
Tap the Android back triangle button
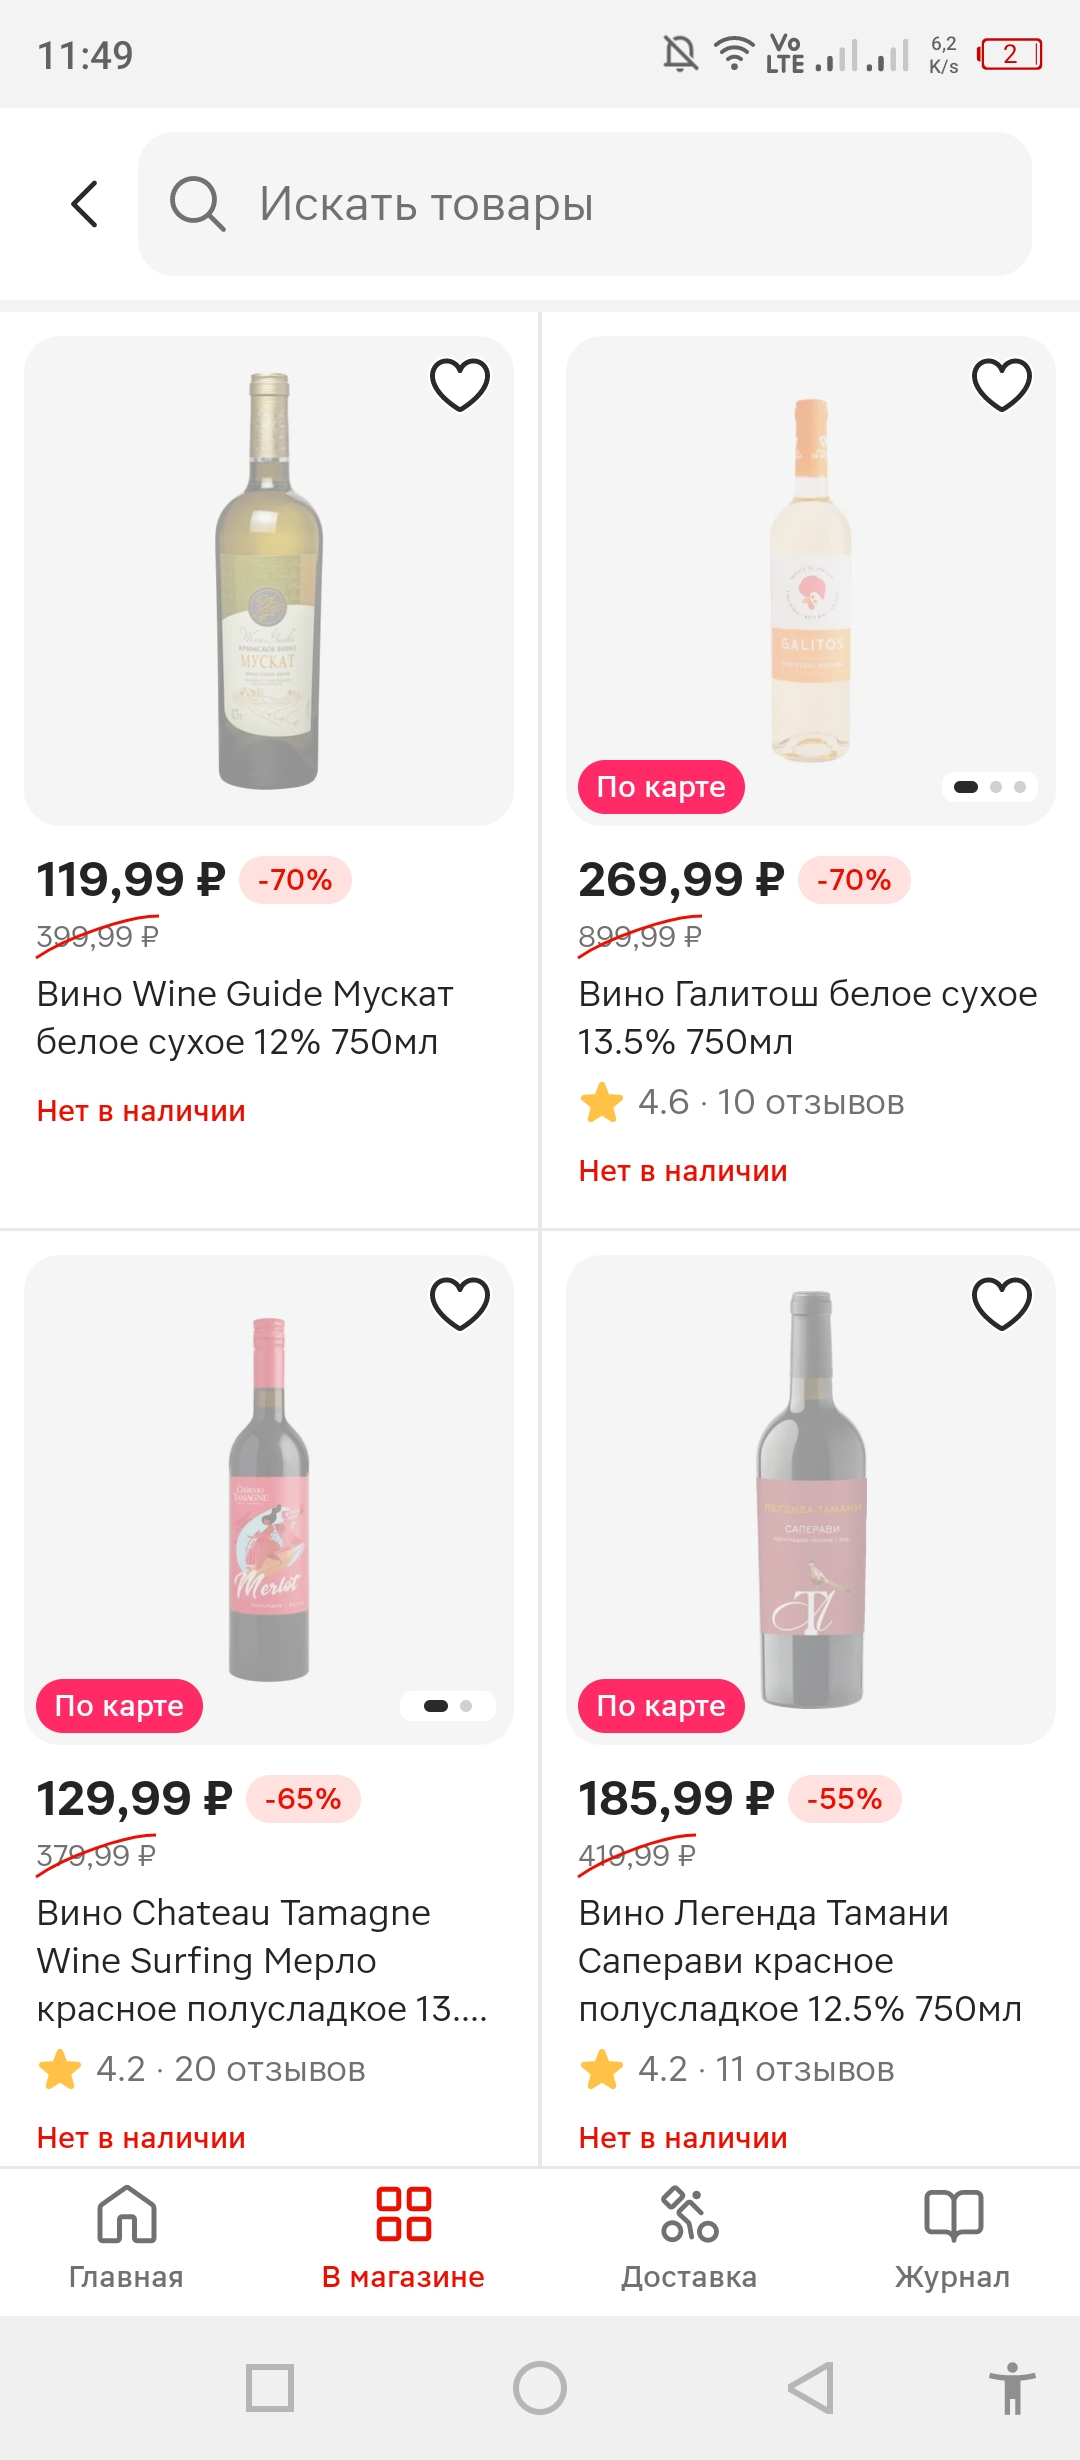(x=811, y=2388)
